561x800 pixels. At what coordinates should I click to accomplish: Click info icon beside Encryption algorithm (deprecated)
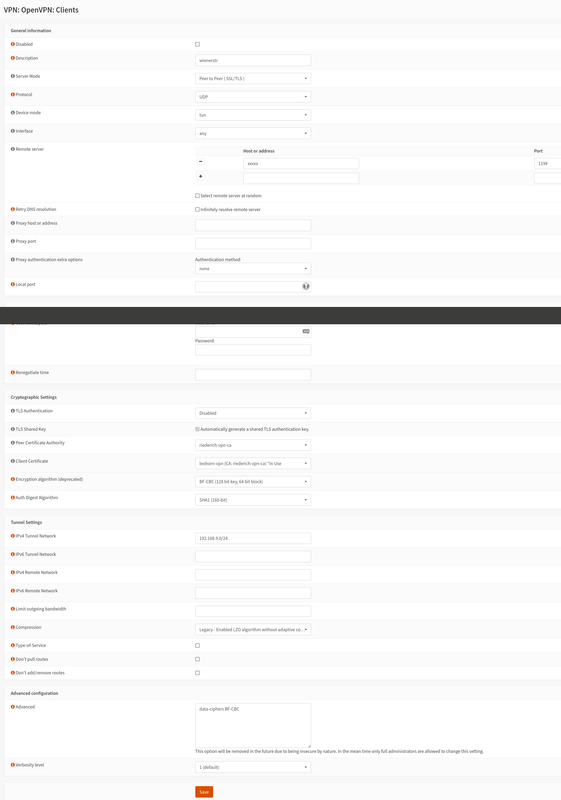click(13, 479)
